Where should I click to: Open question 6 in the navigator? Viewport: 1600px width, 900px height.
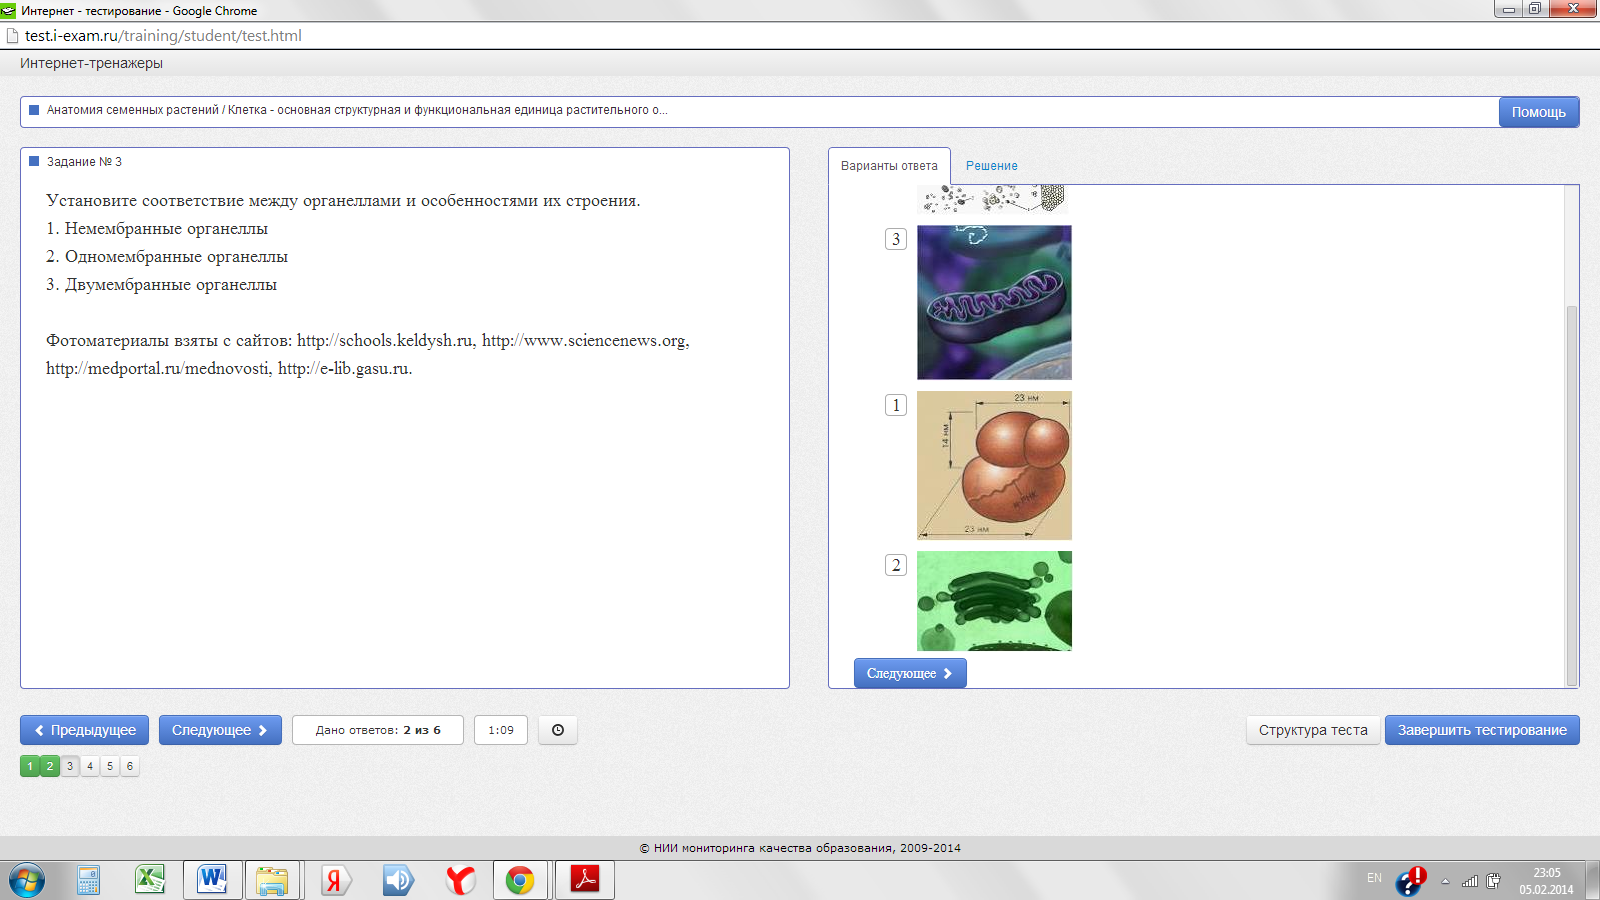130,766
